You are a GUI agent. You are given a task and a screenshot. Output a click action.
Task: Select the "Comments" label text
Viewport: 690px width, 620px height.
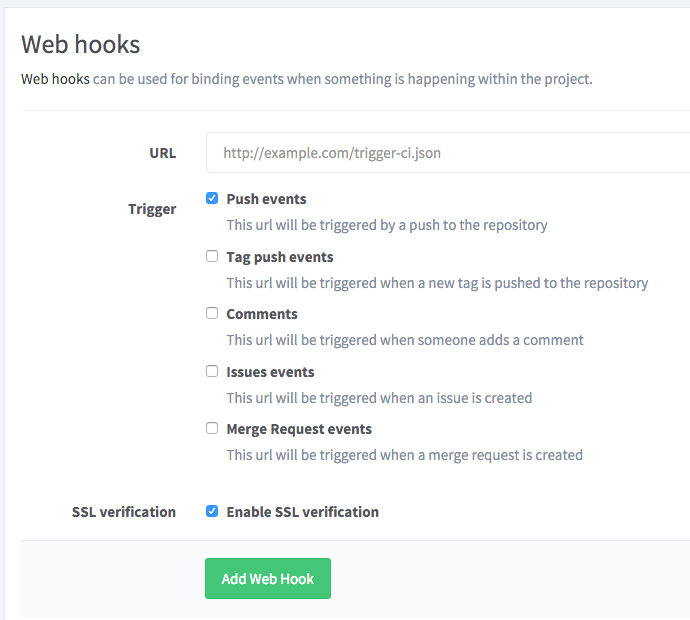(262, 314)
